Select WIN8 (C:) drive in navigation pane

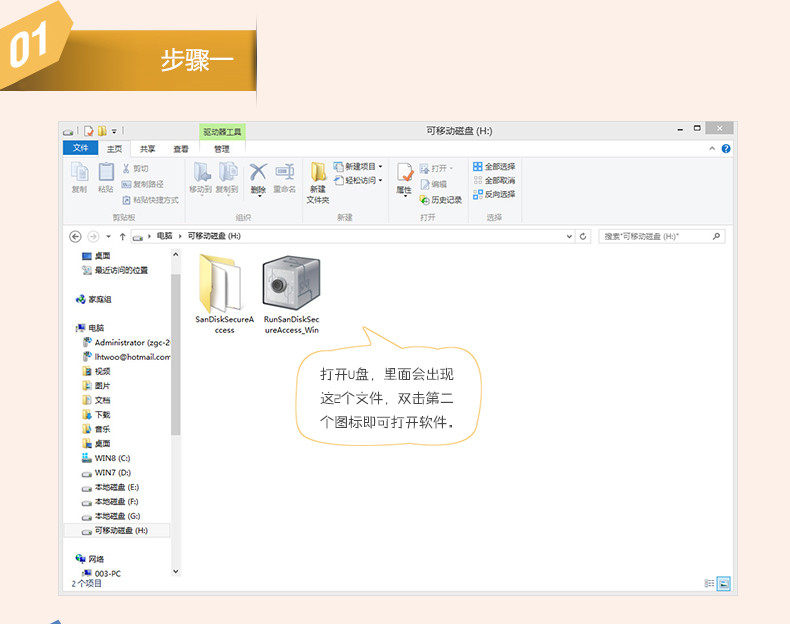(x=106, y=458)
